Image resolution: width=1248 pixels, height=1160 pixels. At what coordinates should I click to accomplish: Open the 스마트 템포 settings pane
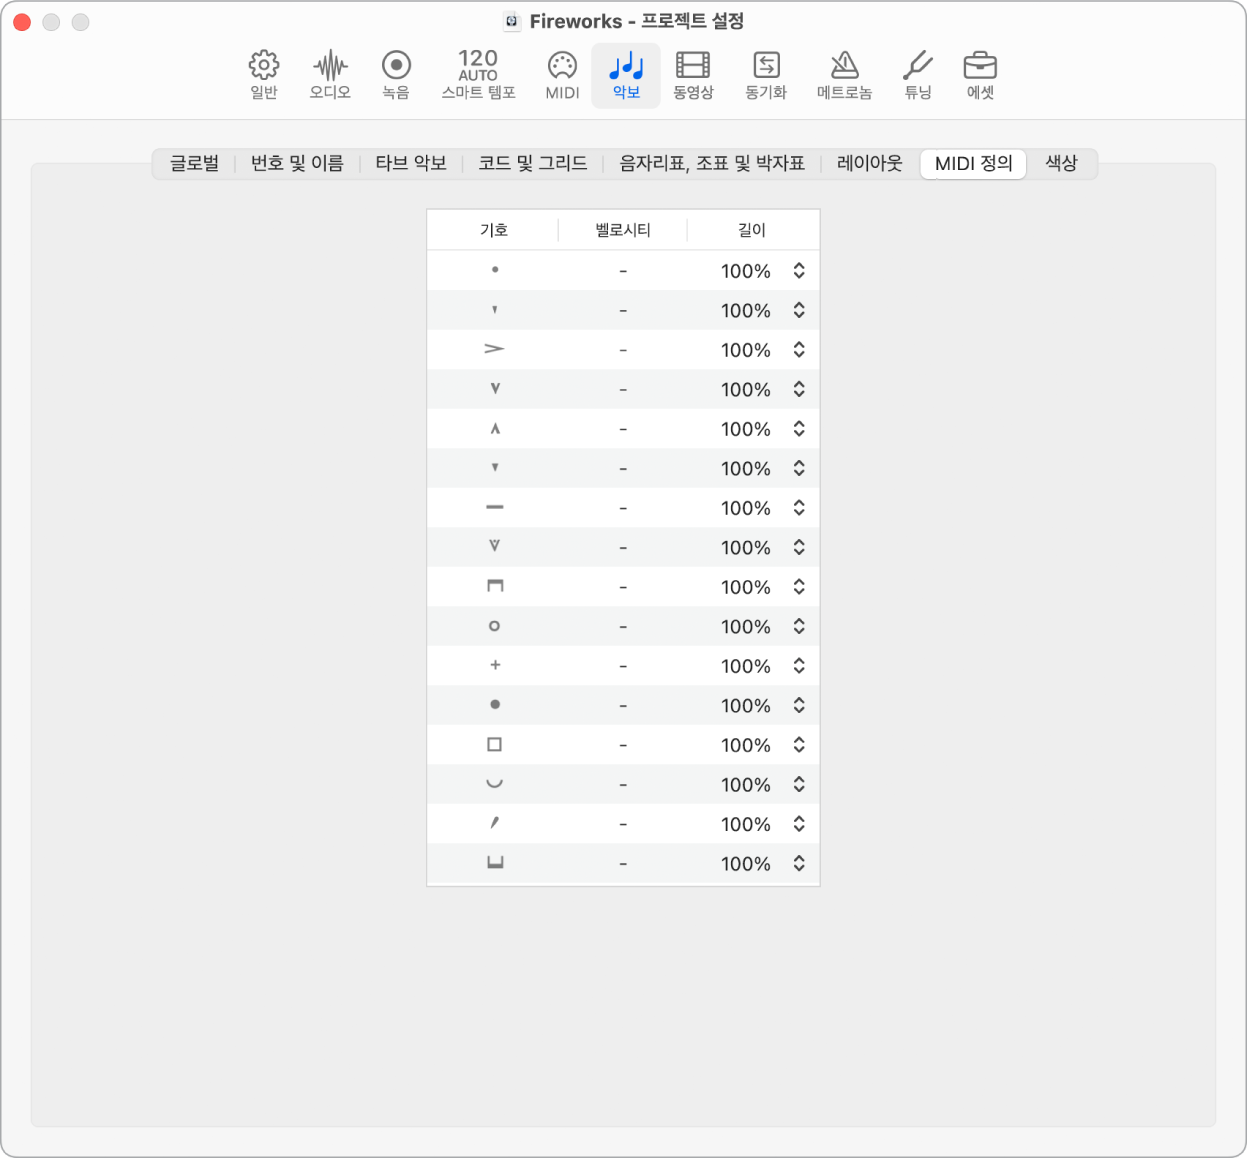[478, 75]
